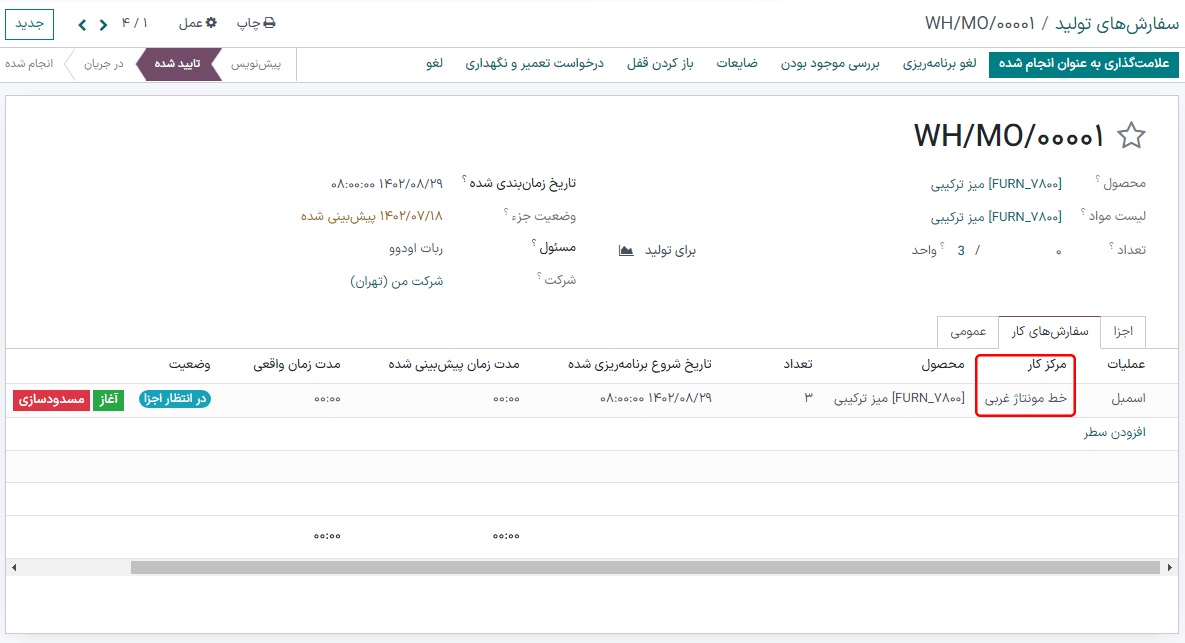Screen dimensions: 1185x643
Task: Go to the next record with the pager chevron
Action: [81, 22]
